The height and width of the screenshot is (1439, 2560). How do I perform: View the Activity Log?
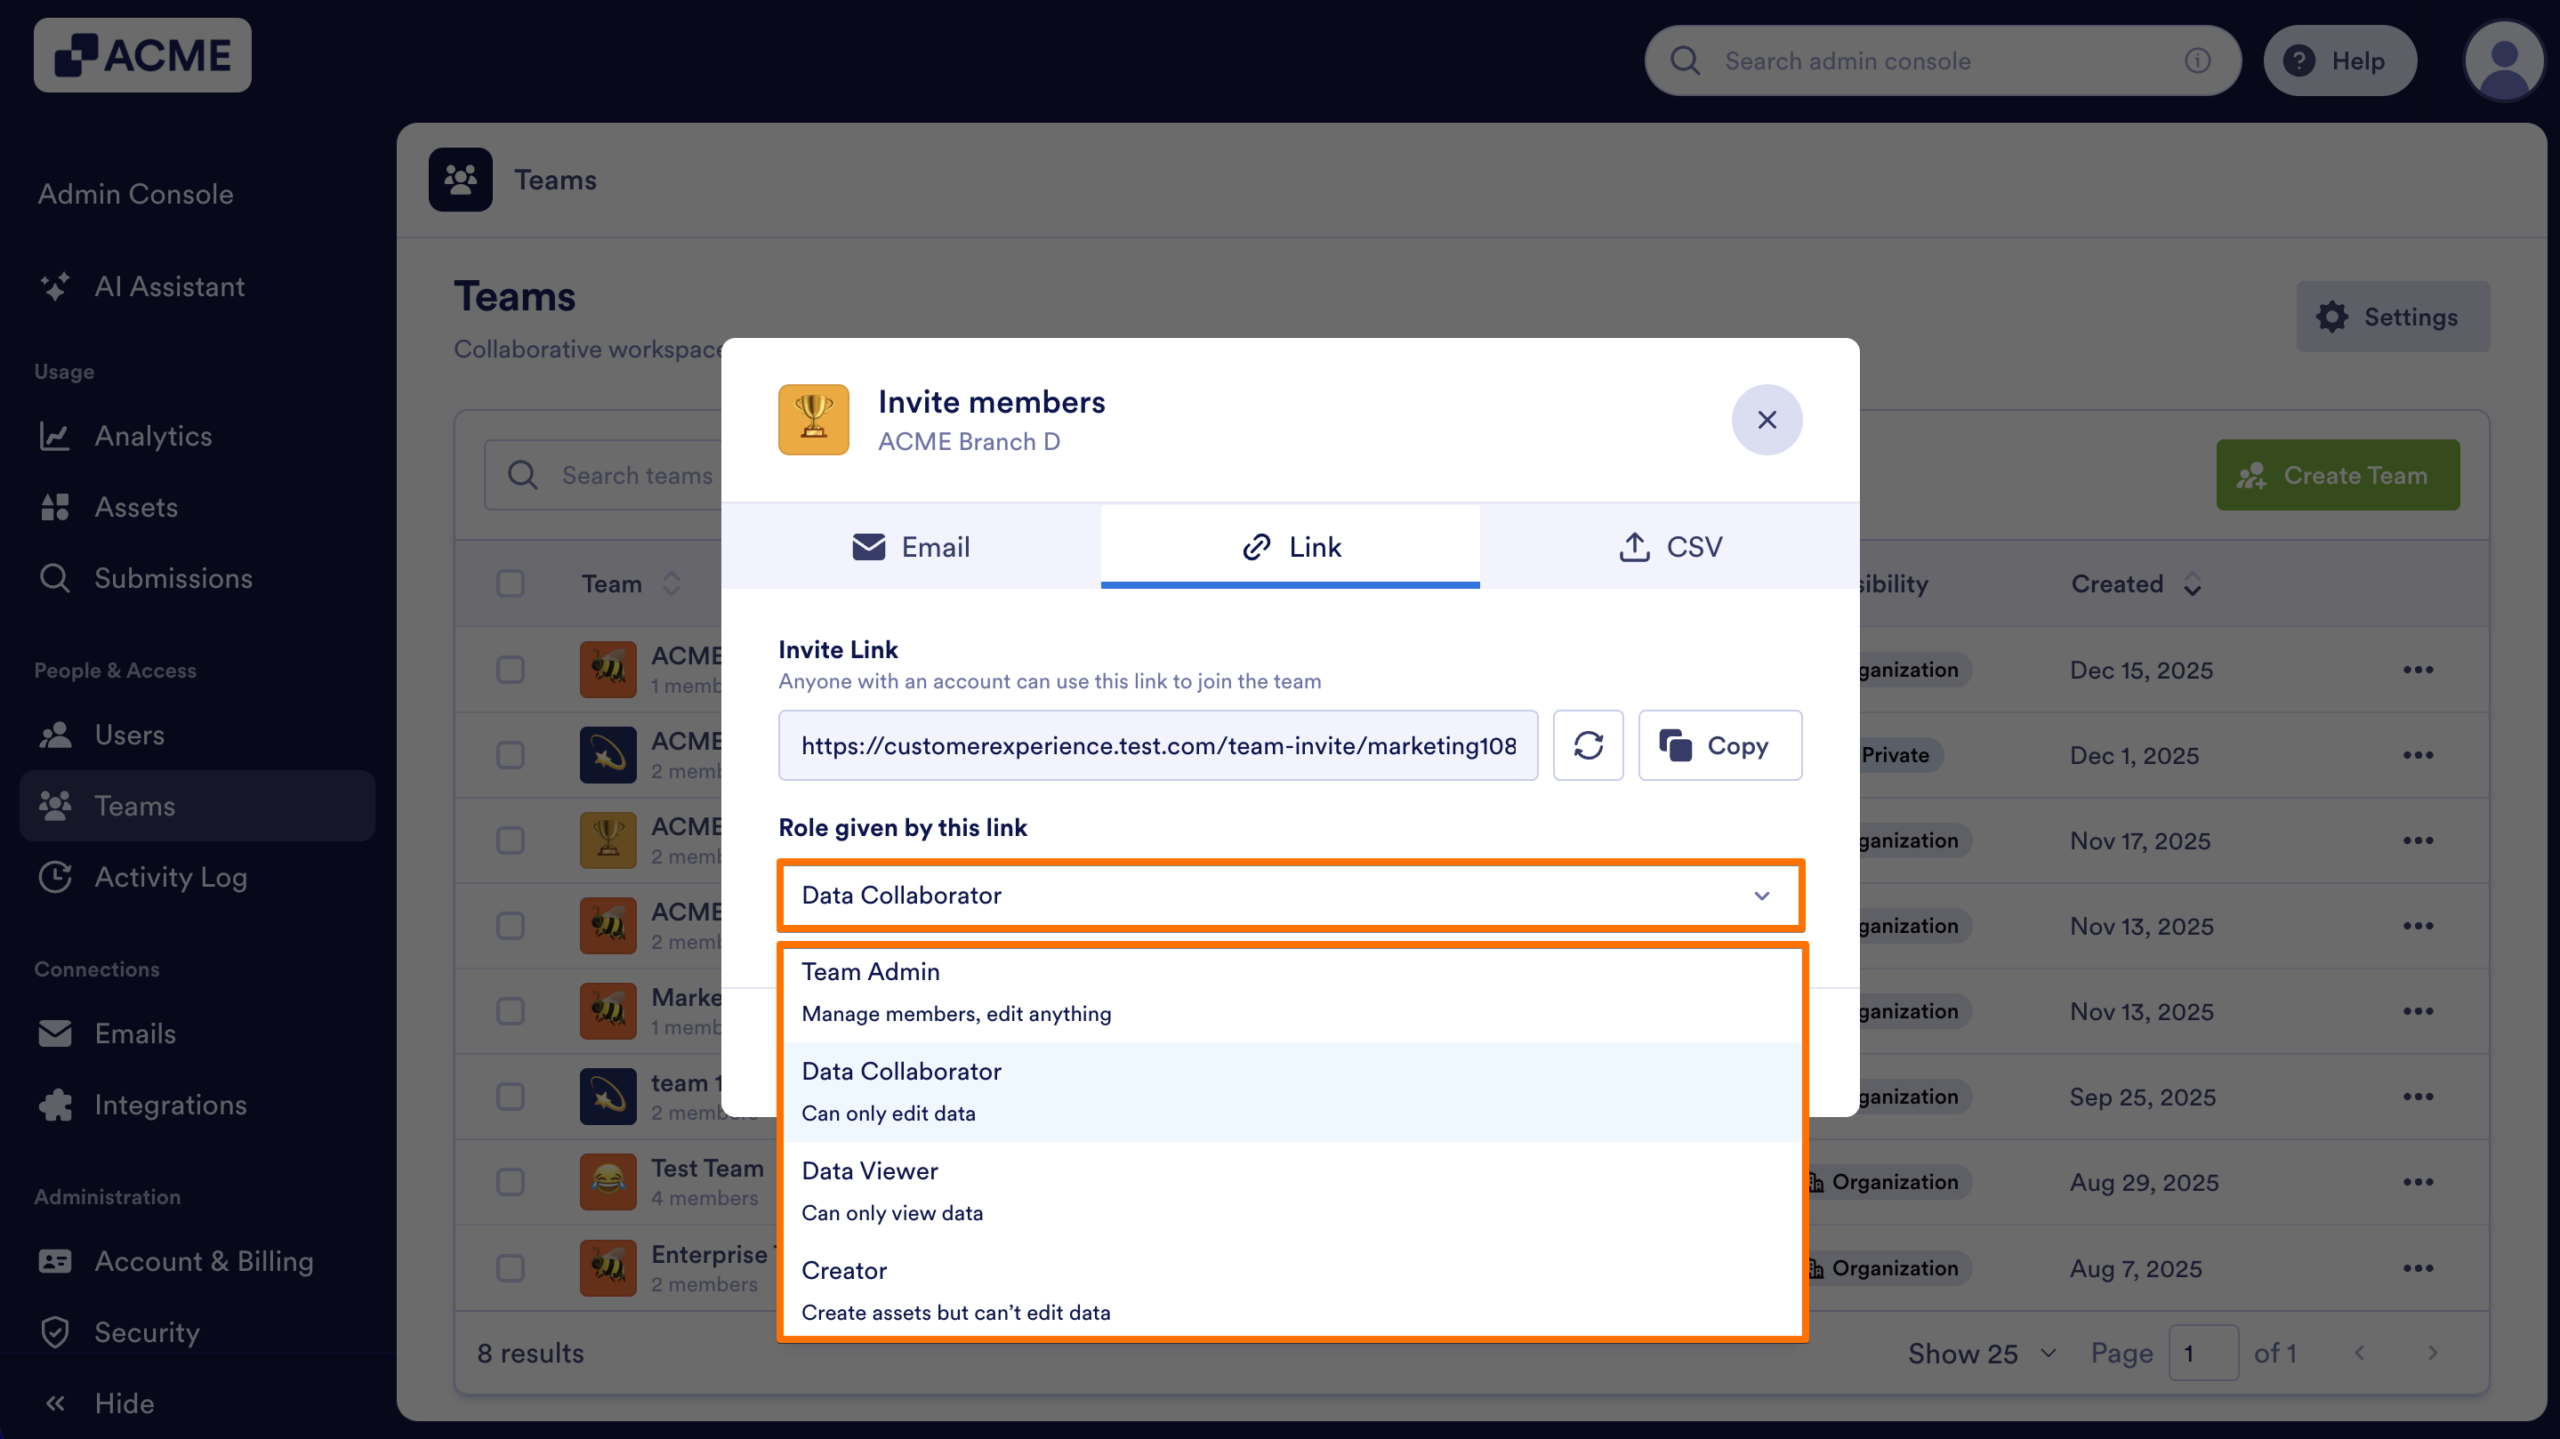(171, 877)
